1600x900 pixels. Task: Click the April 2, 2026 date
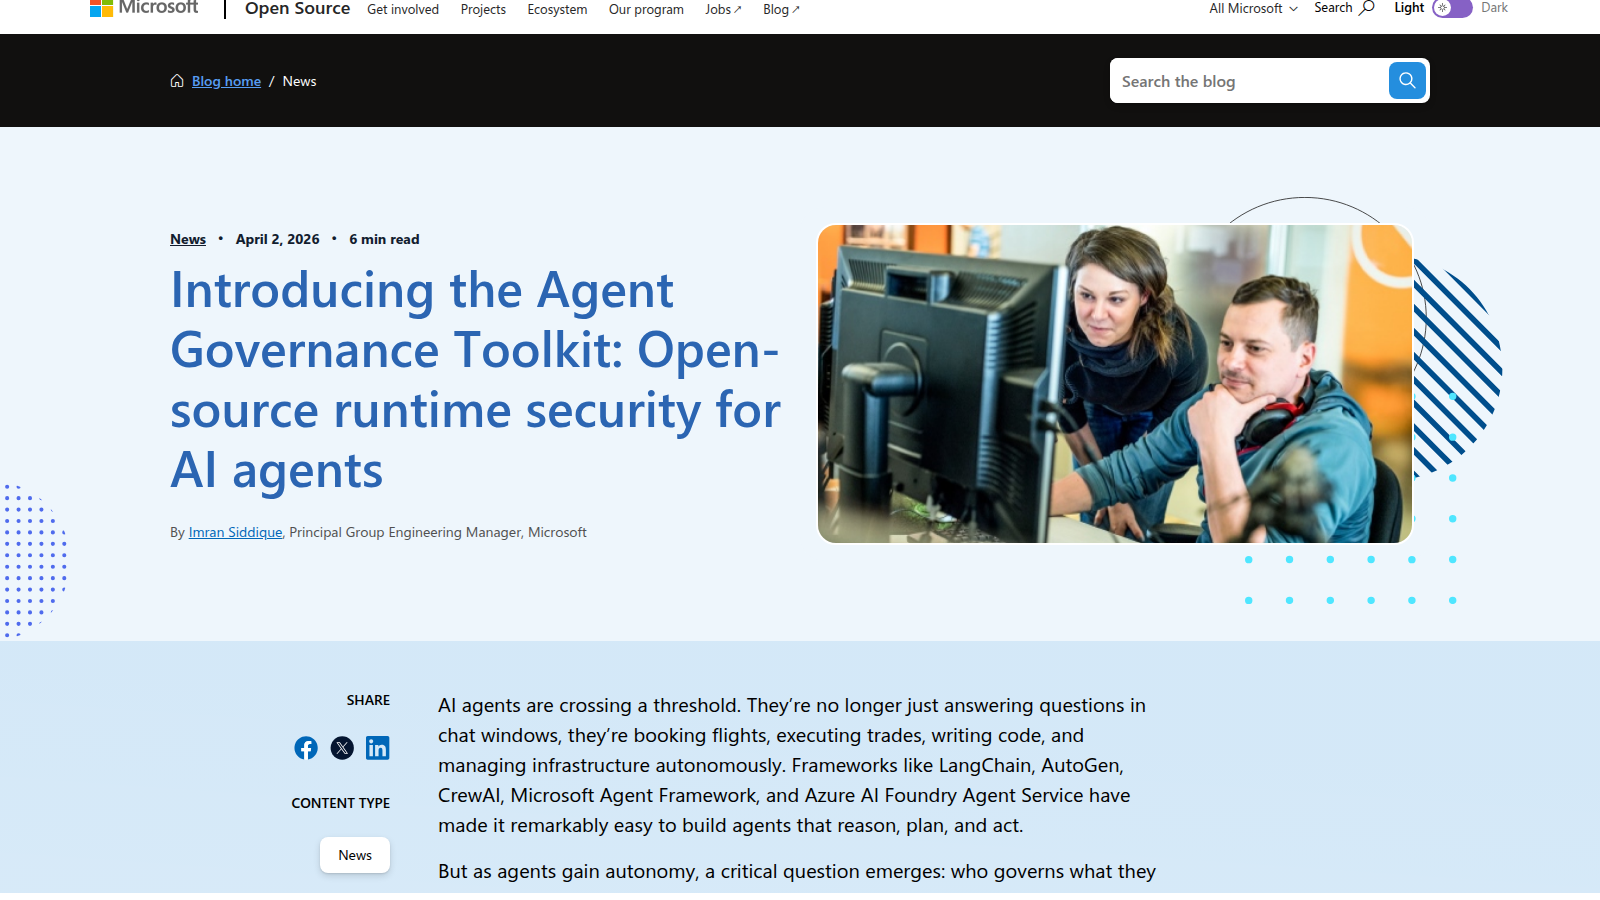click(x=278, y=239)
